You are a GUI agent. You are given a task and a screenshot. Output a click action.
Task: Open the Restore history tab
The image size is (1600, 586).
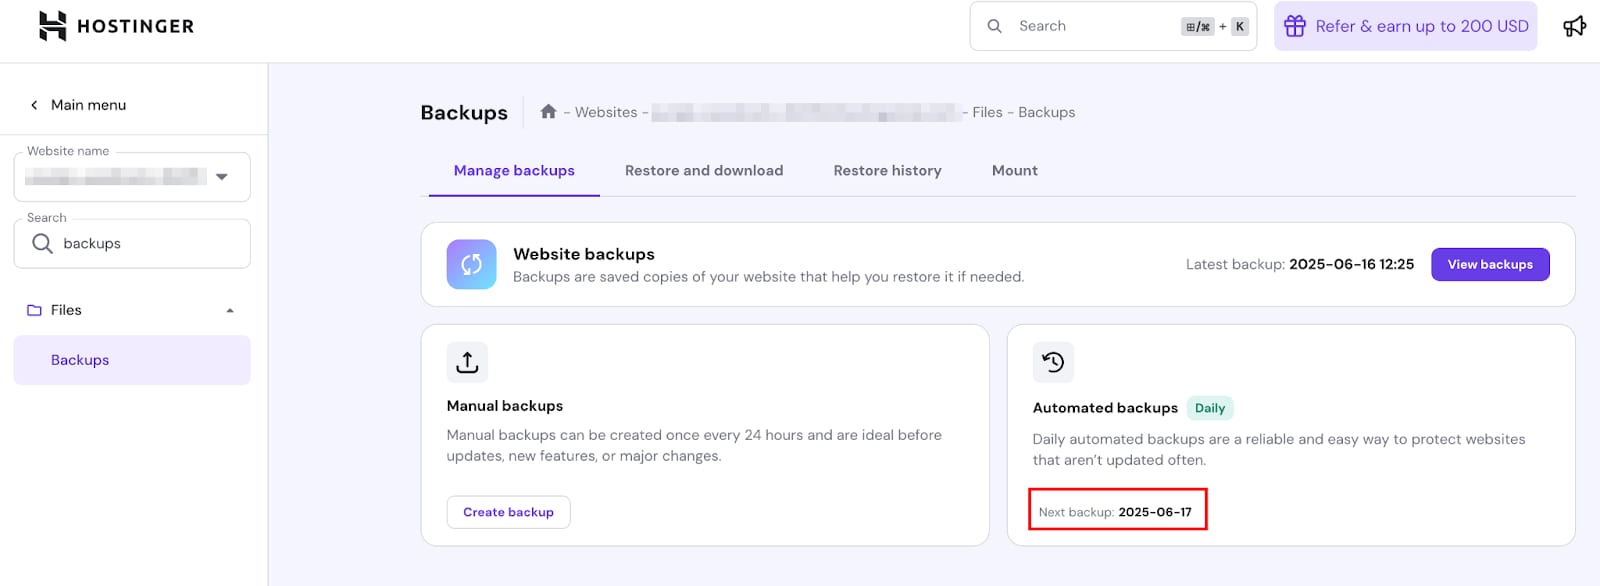[887, 171]
